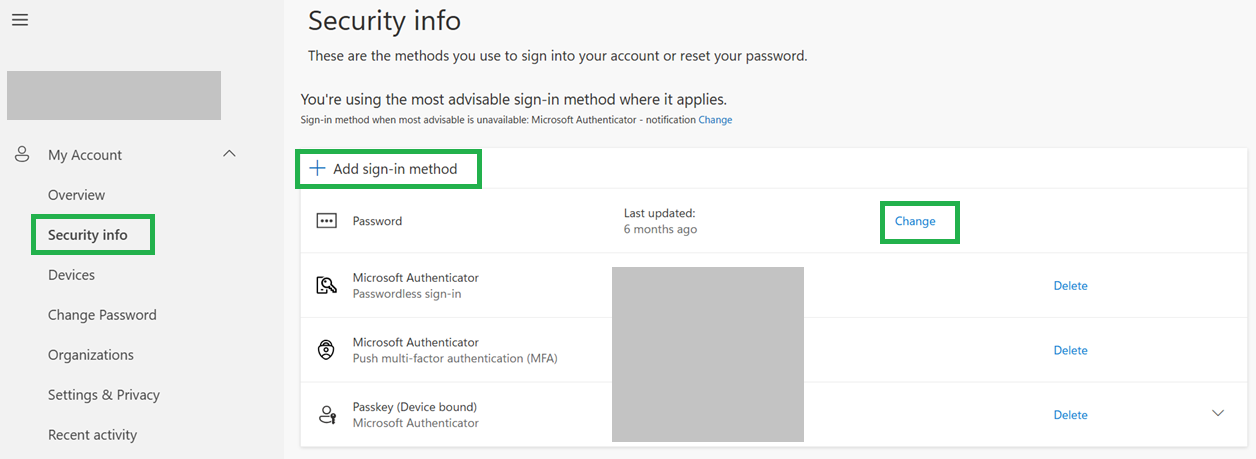Open Change Password in sidebar

click(102, 315)
